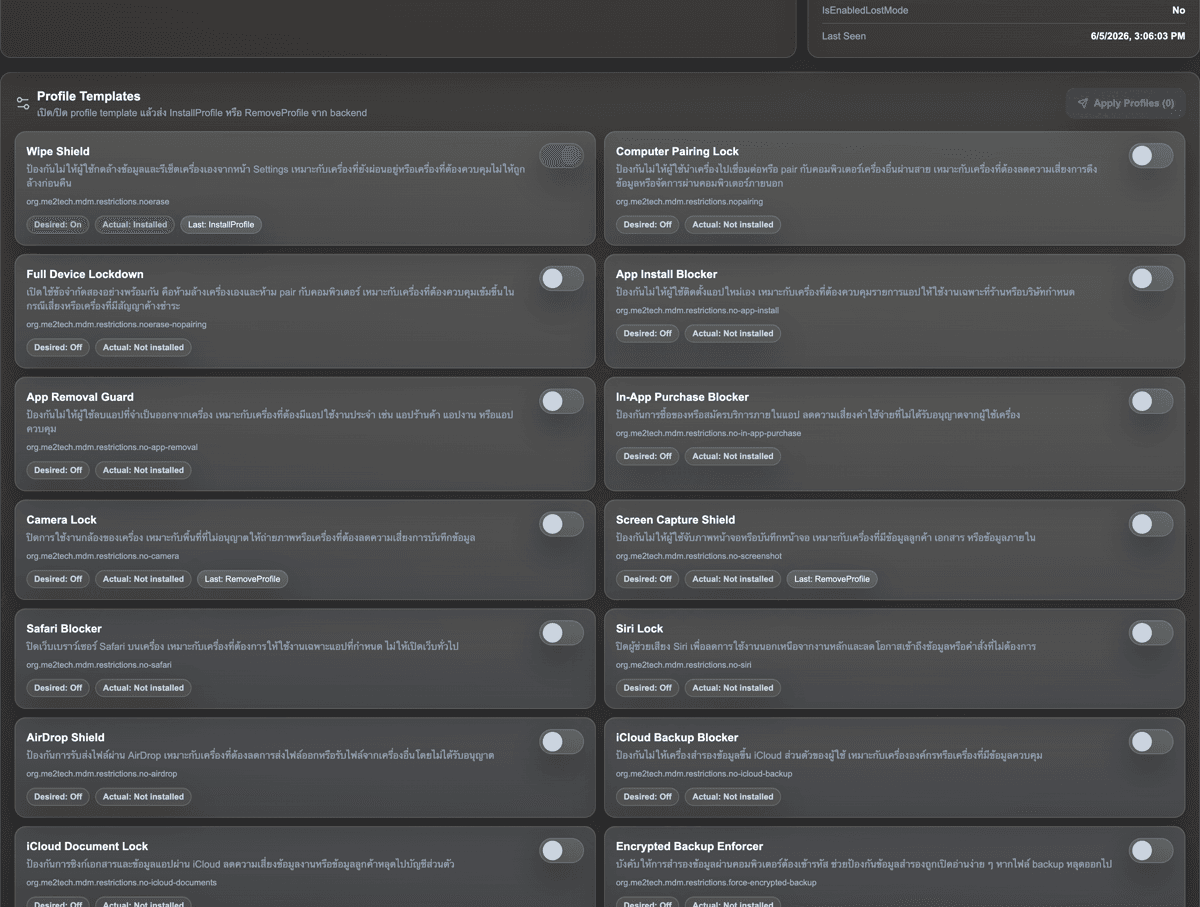Click the Profile Templates sliders icon
1200x907 pixels.
(23, 103)
